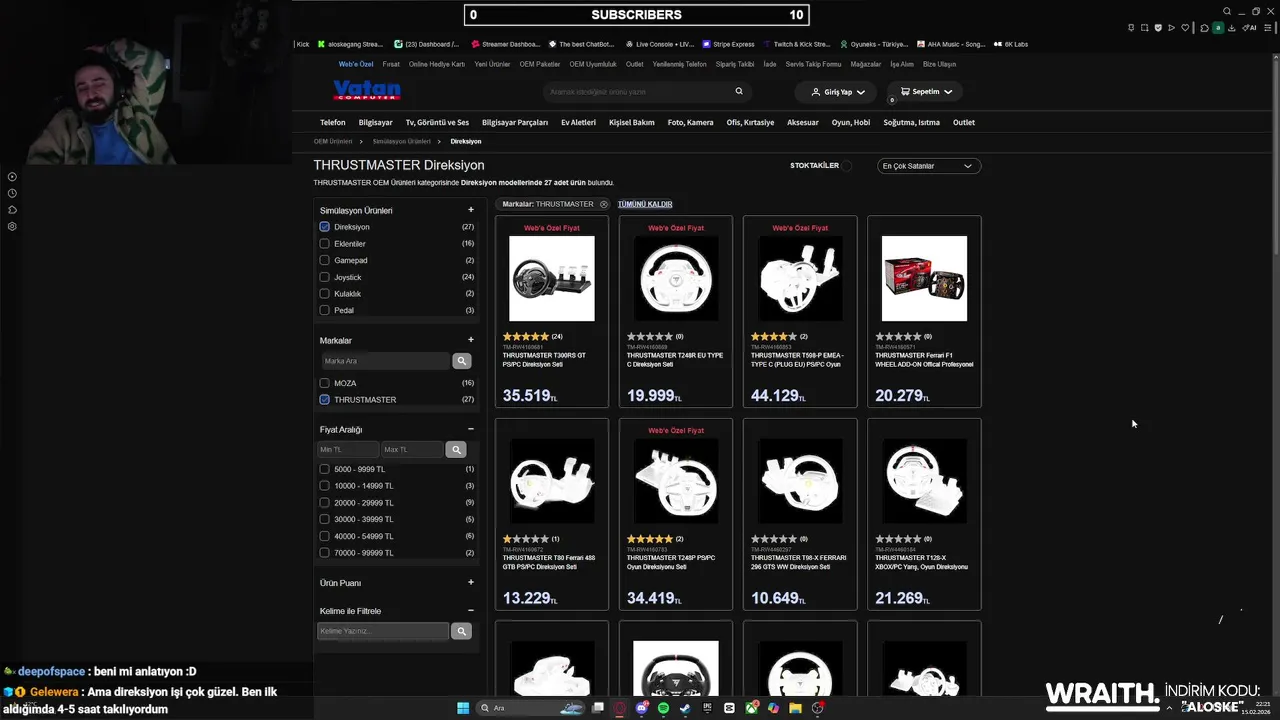Open the Bilgisayar Parçaları category menu
Screen dimensions: 1280x720
click(515, 122)
